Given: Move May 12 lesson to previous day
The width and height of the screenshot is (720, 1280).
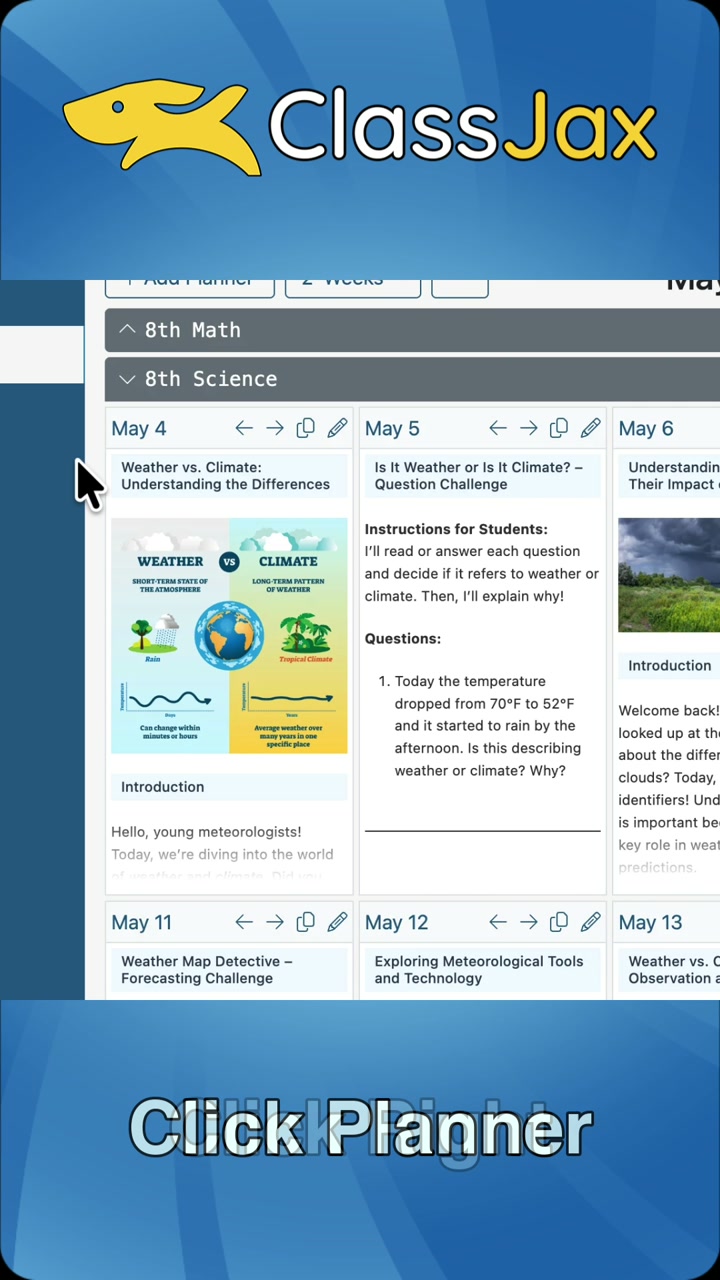Looking at the screenshot, I should pyautogui.click(x=498, y=922).
